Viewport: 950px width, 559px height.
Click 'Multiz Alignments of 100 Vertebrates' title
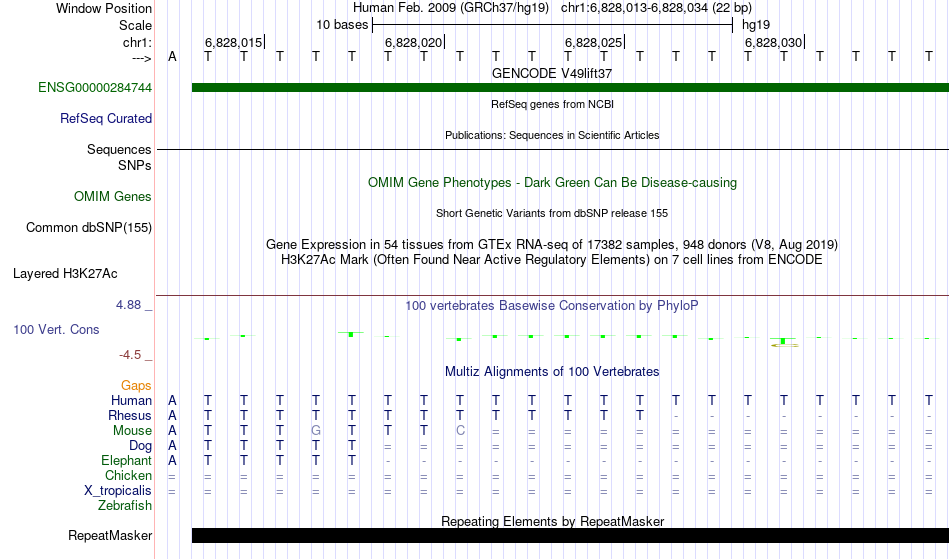tap(552, 371)
